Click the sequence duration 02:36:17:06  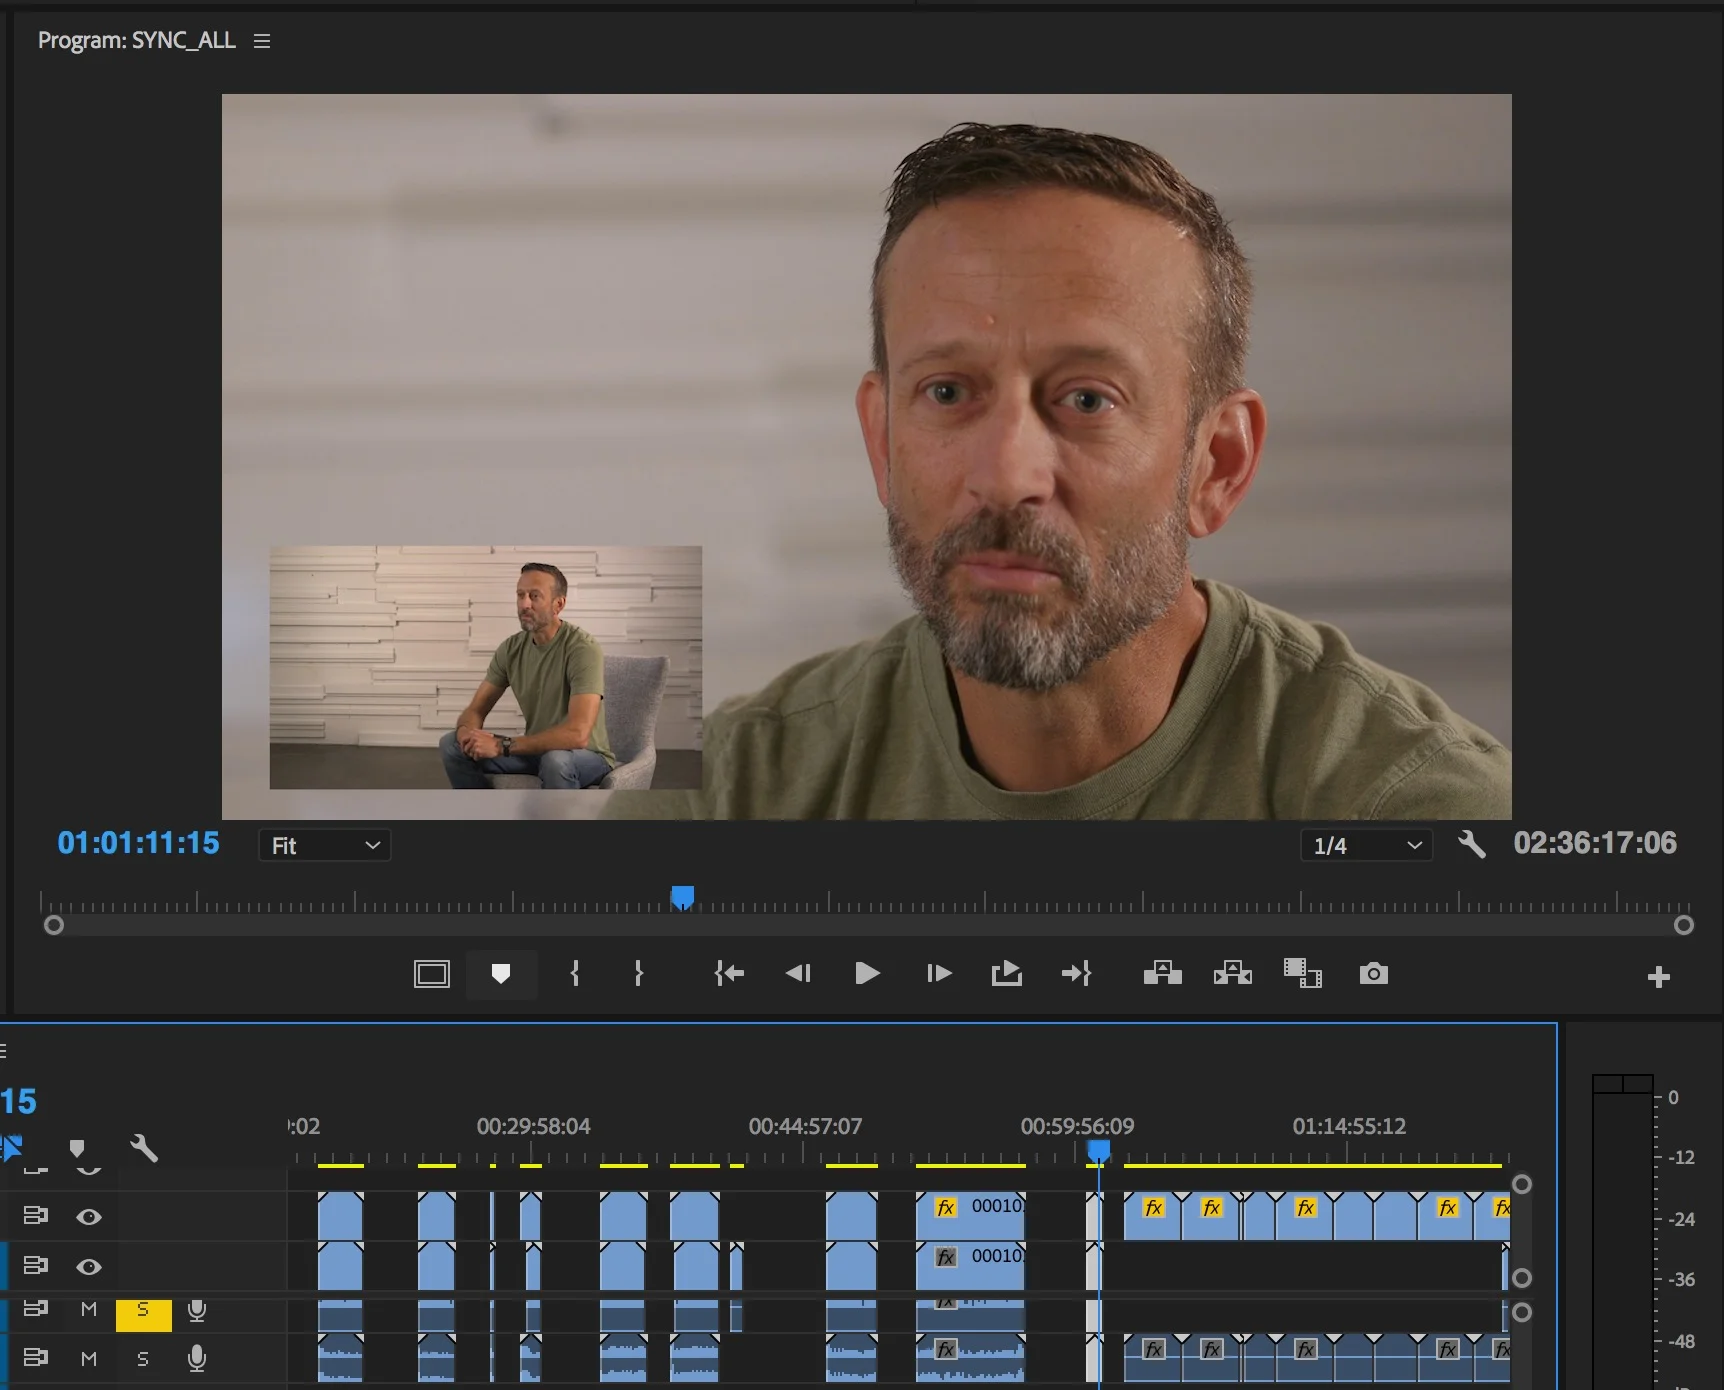click(1595, 843)
